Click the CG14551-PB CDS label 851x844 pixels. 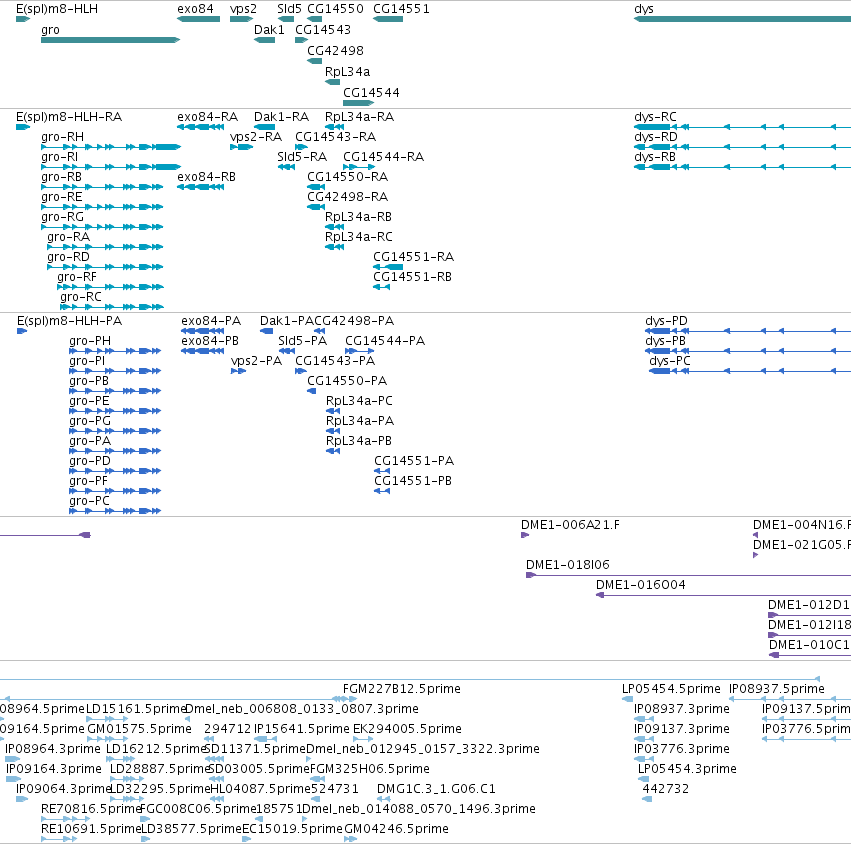point(413,481)
